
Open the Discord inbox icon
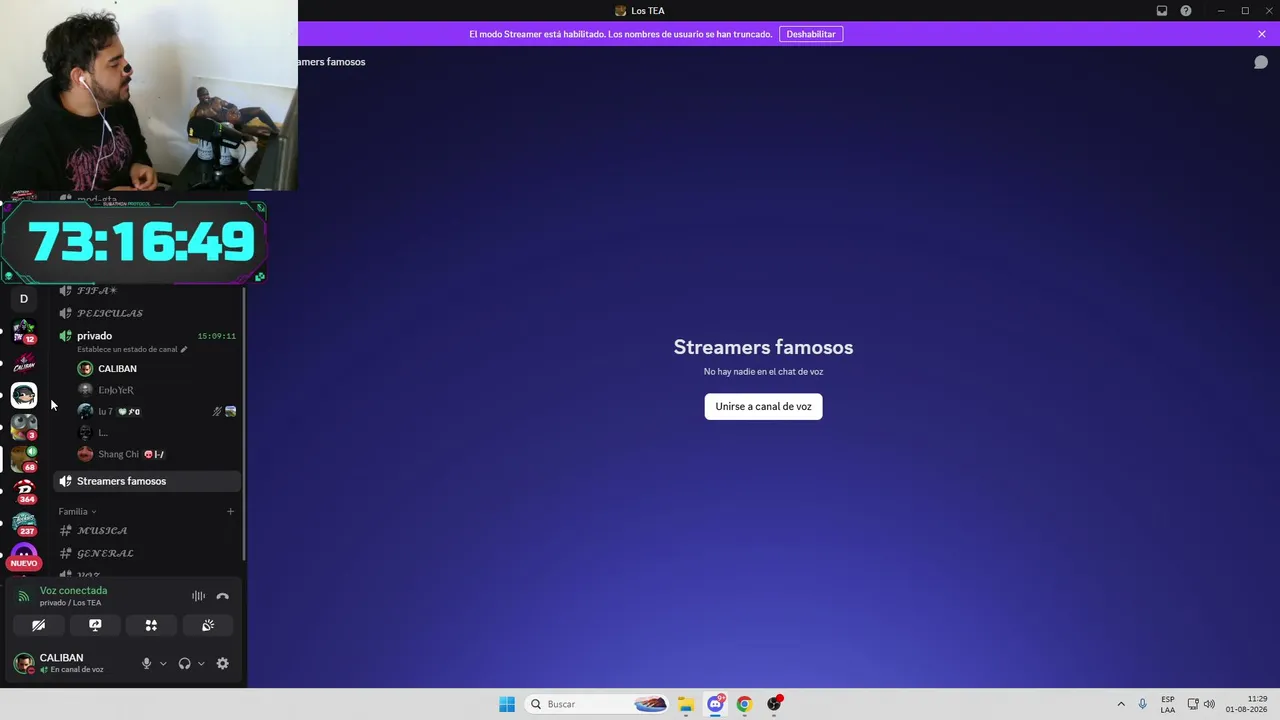[1162, 11]
